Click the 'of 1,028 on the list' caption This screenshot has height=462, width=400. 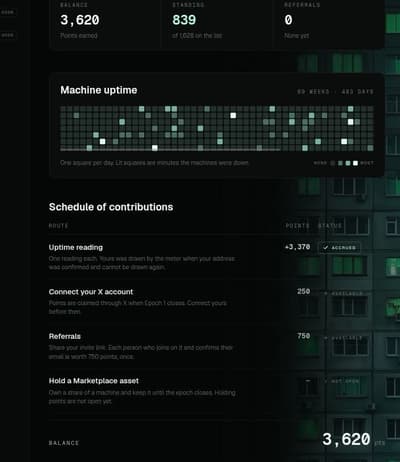(x=197, y=36)
